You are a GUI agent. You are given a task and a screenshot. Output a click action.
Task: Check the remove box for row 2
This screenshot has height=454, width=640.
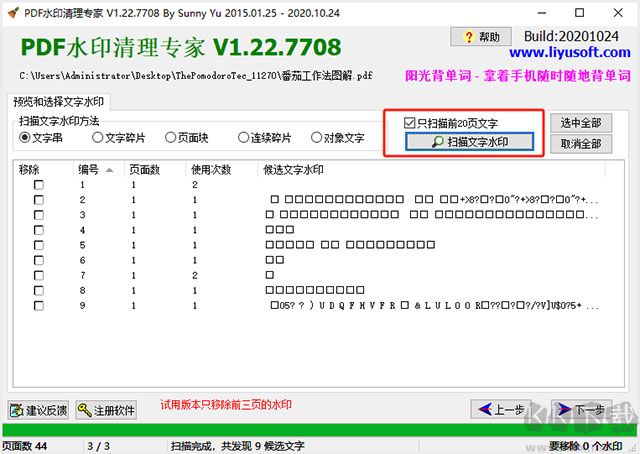pos(39,200)
